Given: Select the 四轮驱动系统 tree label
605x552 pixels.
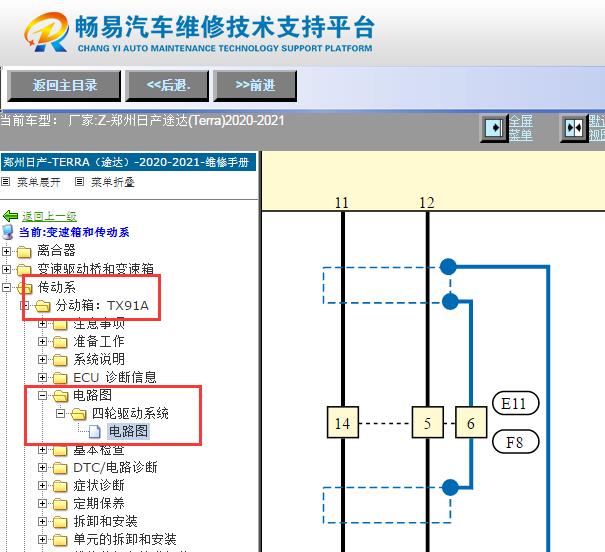Looking at the screenshot, I should coord(130,413).
